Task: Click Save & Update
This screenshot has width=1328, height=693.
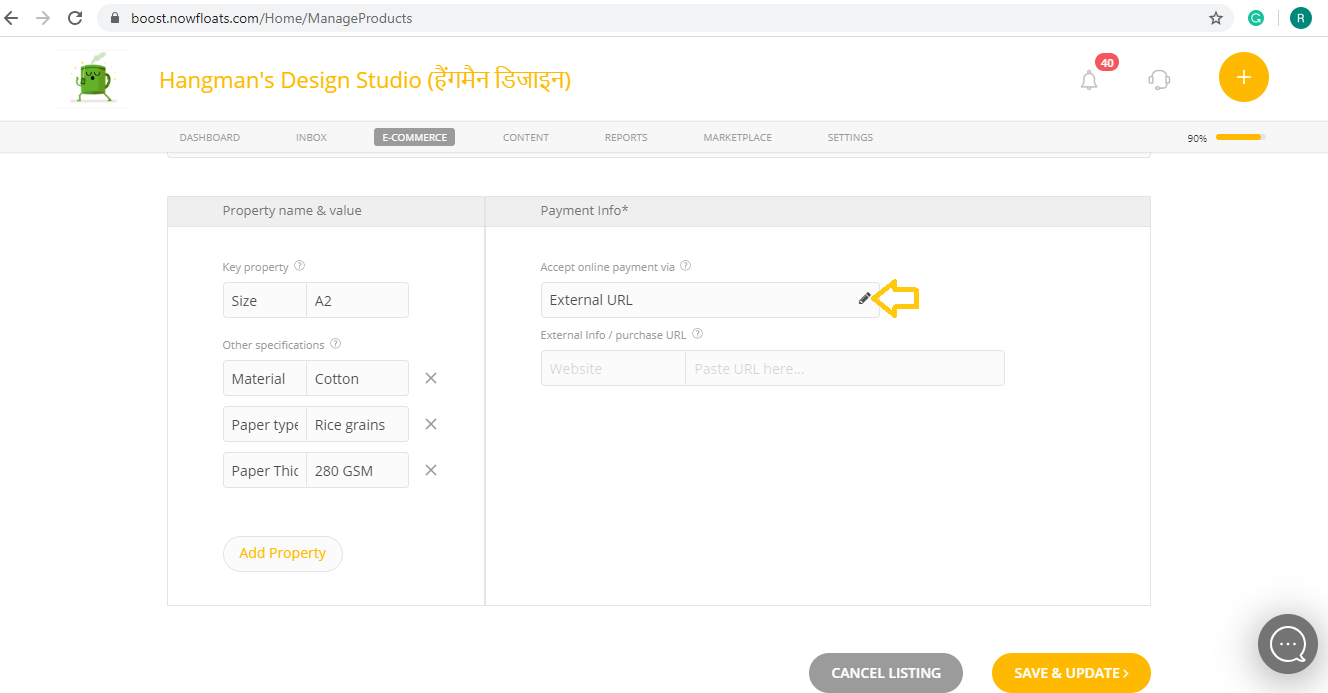Action: [x=1071, y=673]
